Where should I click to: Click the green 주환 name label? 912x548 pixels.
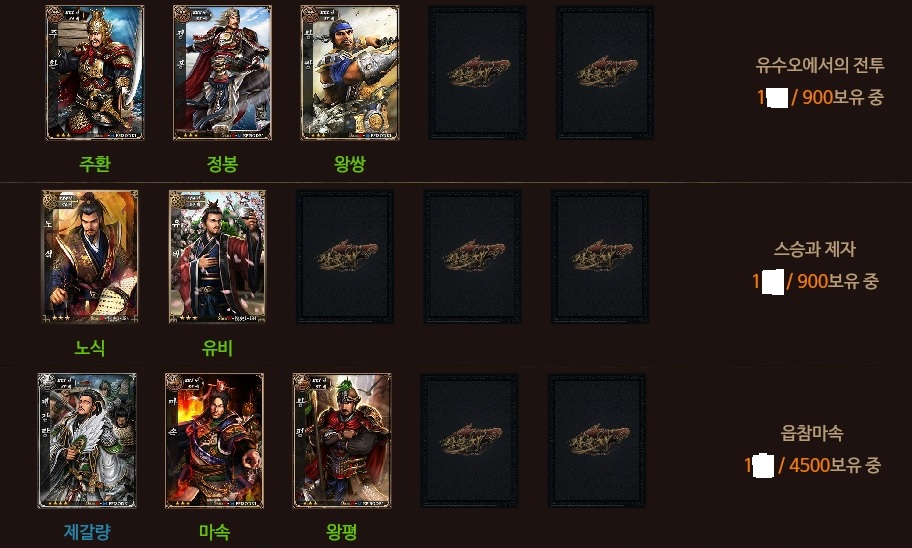[95, 163]
